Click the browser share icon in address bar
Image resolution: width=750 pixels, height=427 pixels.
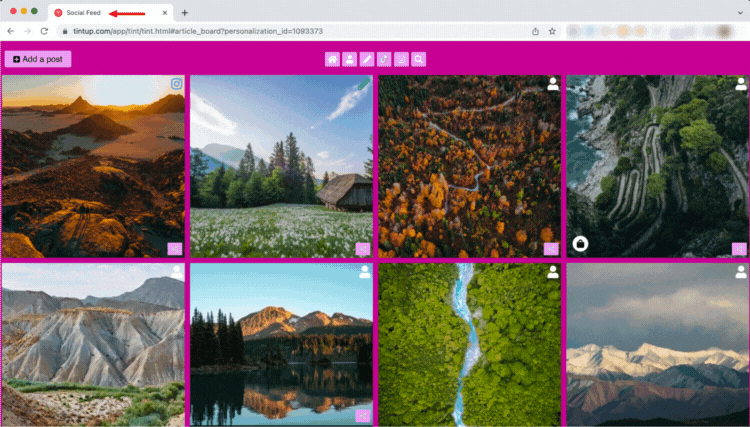pyautogui.click(x=535, y=31)
